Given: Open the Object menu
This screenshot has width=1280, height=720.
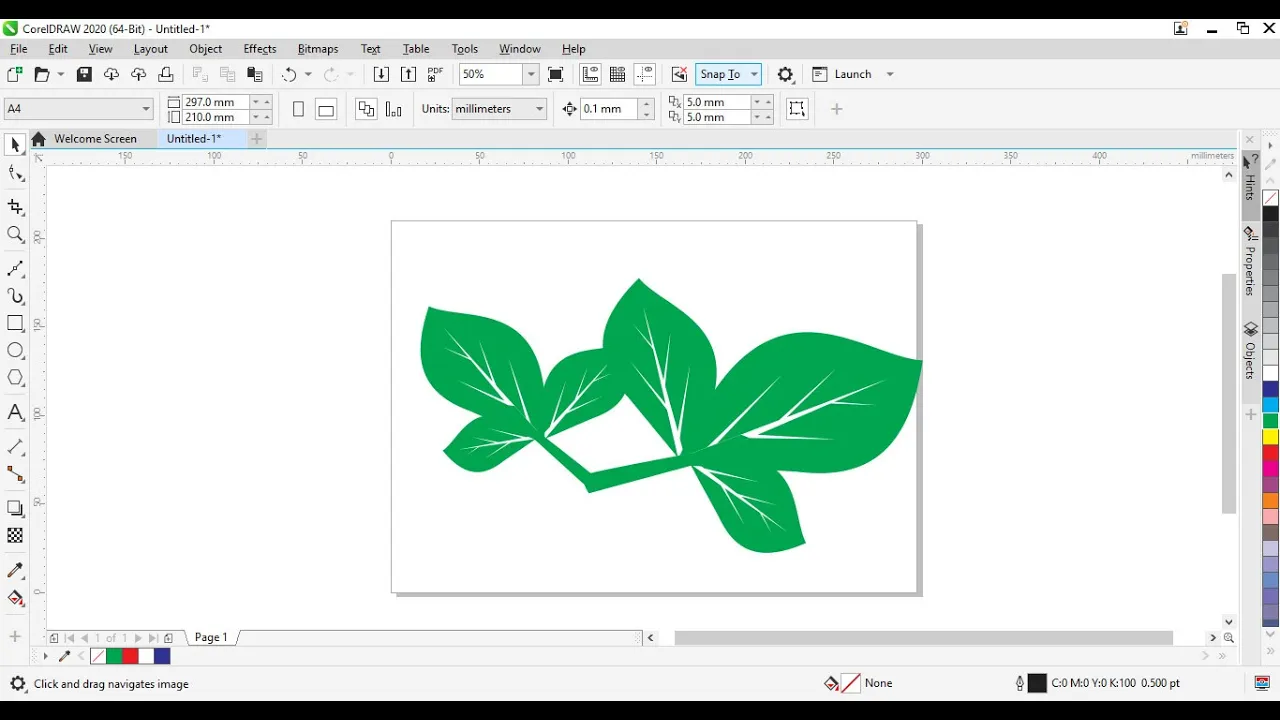Looking at the screenshot, I should 206,48.
